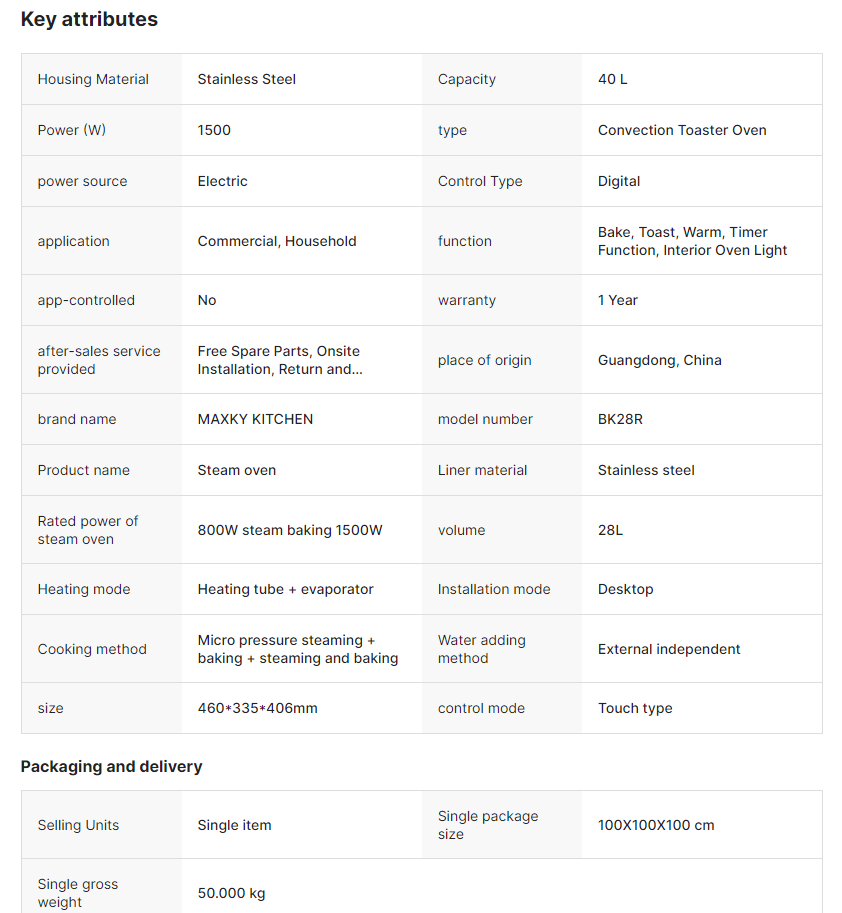This screenshot has height=913, width=842.
Task: Click the Packaging and delivery heading
Action: coord(111,766)
